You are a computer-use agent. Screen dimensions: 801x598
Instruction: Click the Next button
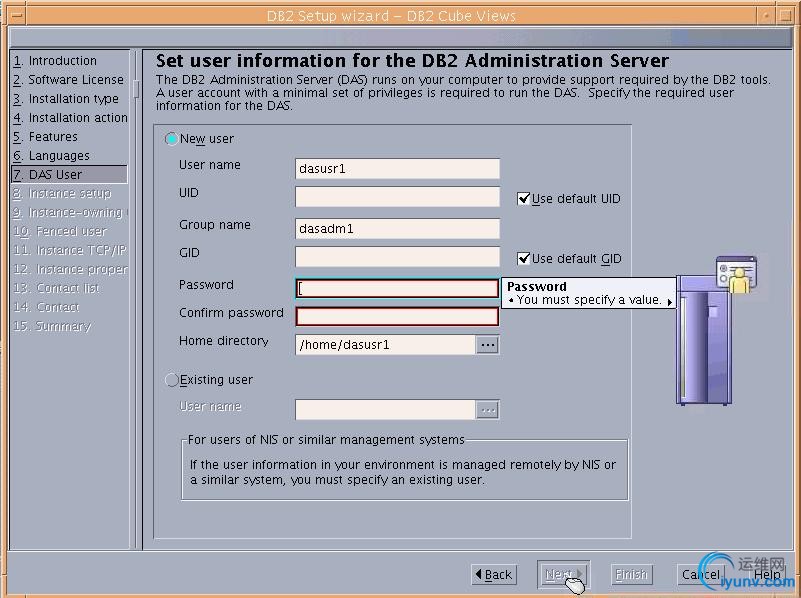click(563, 575)
